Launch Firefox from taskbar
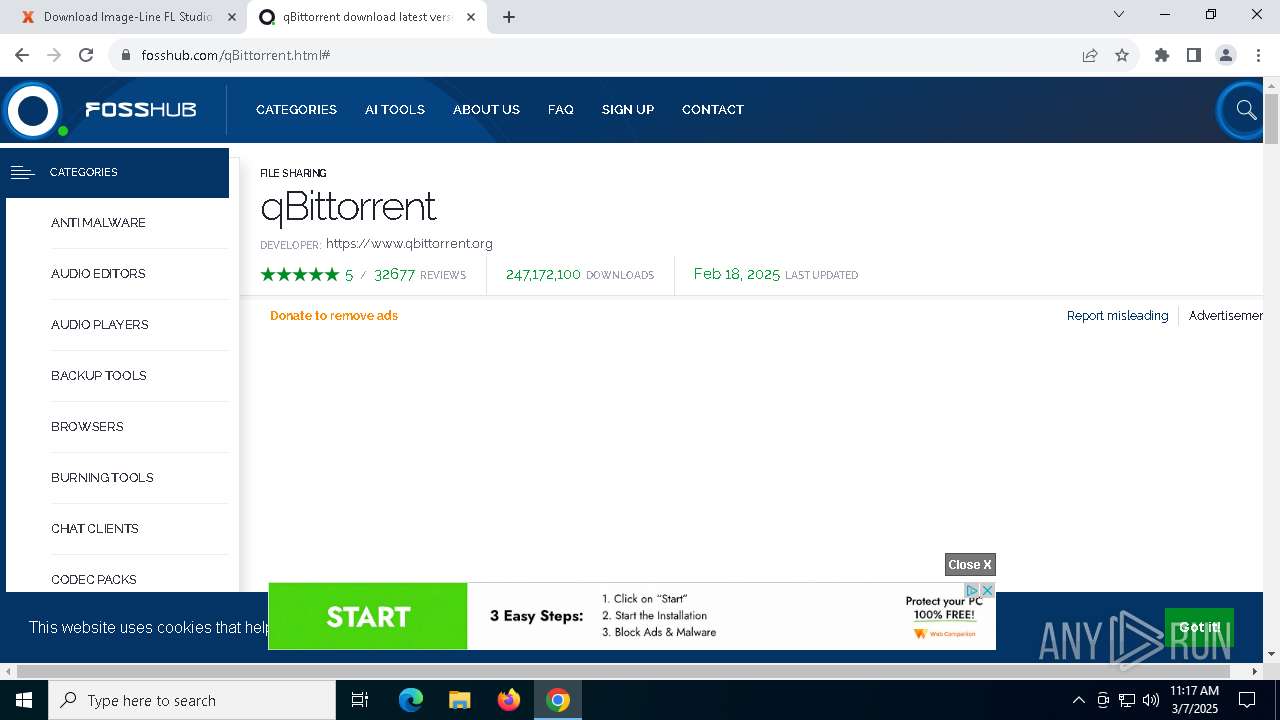This screenshot has width=1280, height=720. click(509, 700)
